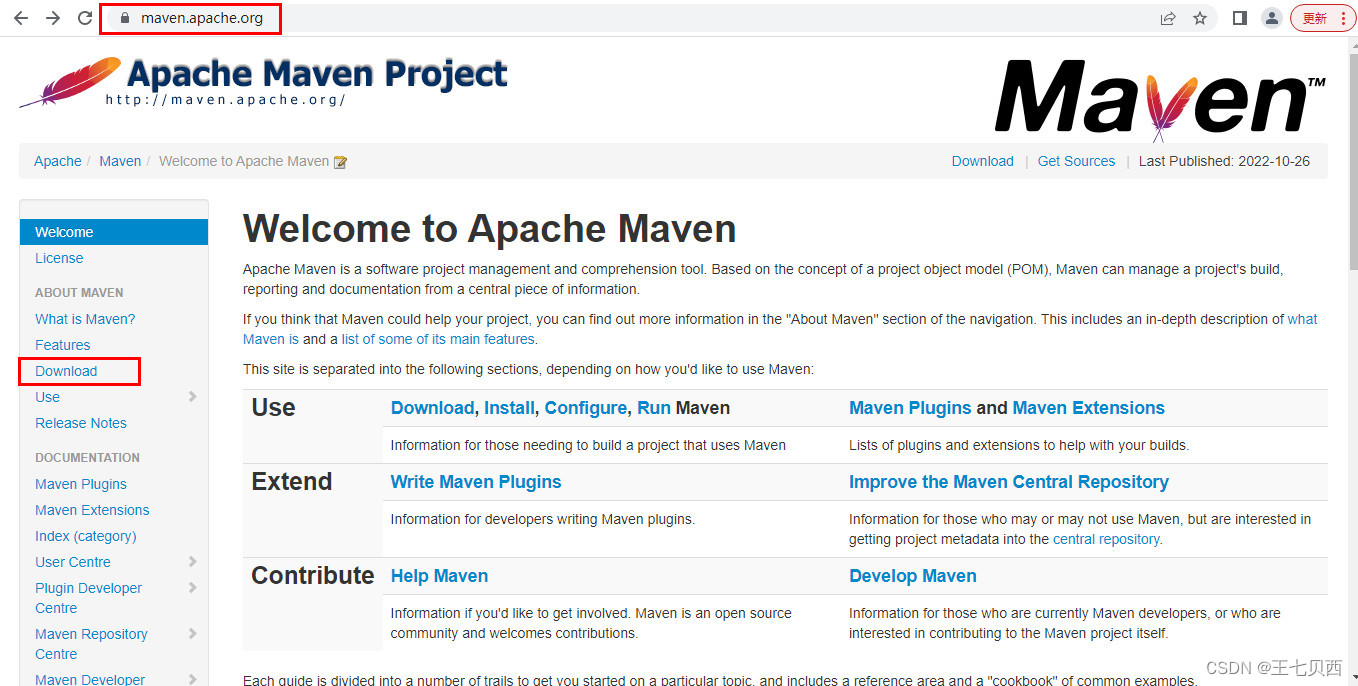
Task: Click the Develop Maven link
Action: pyautogui.click(x=913, y=576)
